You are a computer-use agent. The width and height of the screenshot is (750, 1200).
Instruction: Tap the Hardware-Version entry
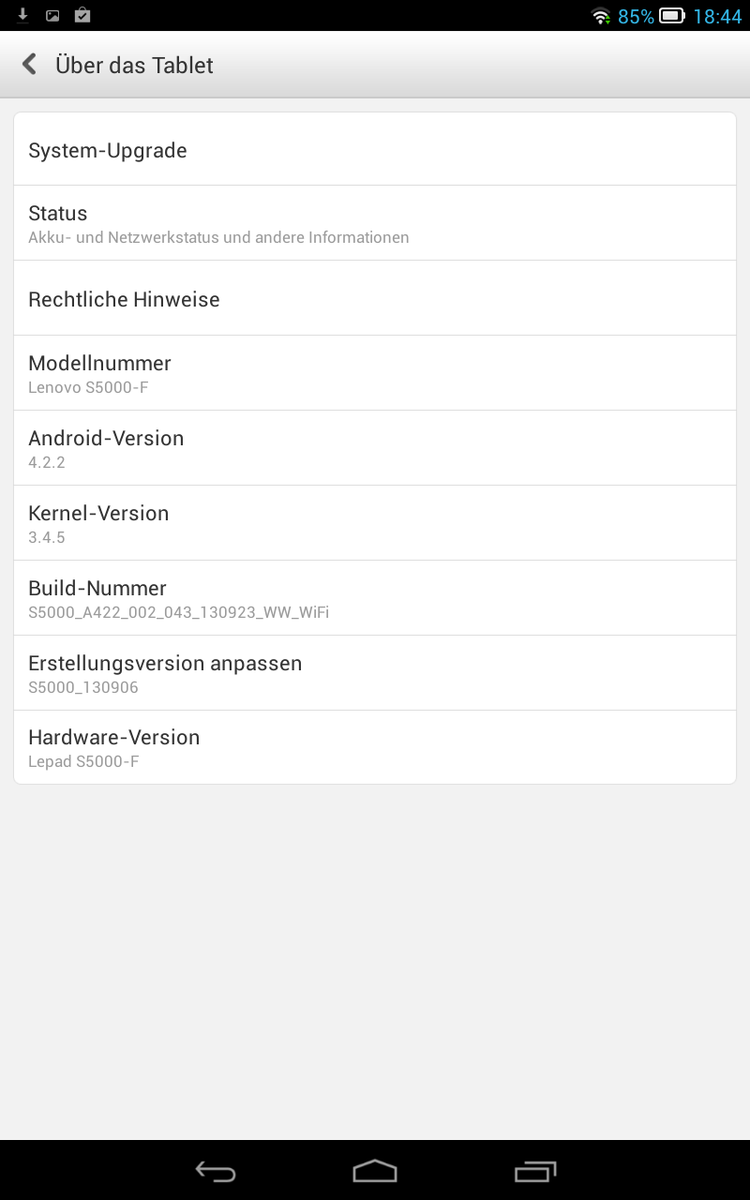coord(375,747)
